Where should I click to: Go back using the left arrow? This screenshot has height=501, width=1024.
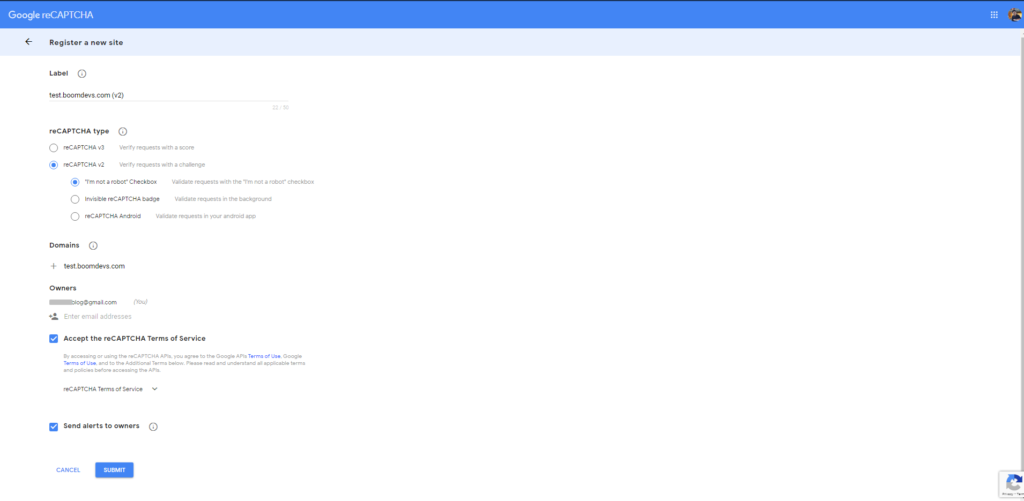pyautogui.click(x=28, y=42)
